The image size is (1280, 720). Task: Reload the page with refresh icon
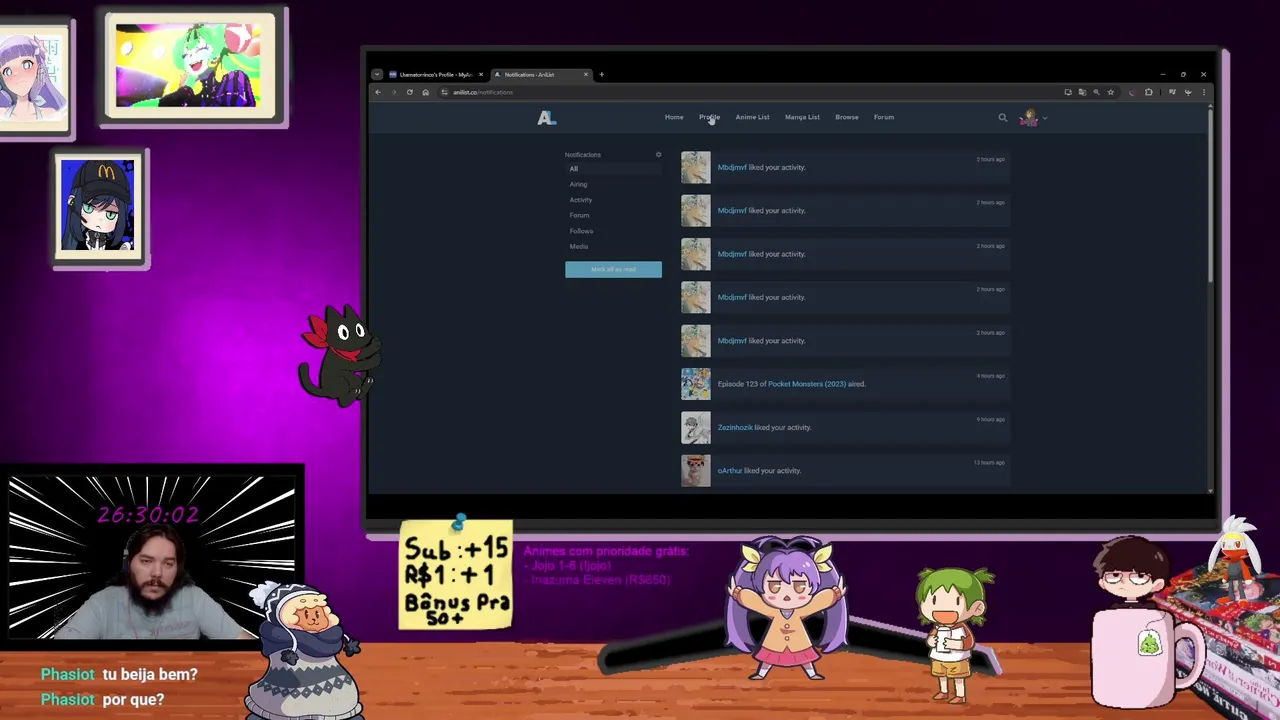click(x=409, y=92)
